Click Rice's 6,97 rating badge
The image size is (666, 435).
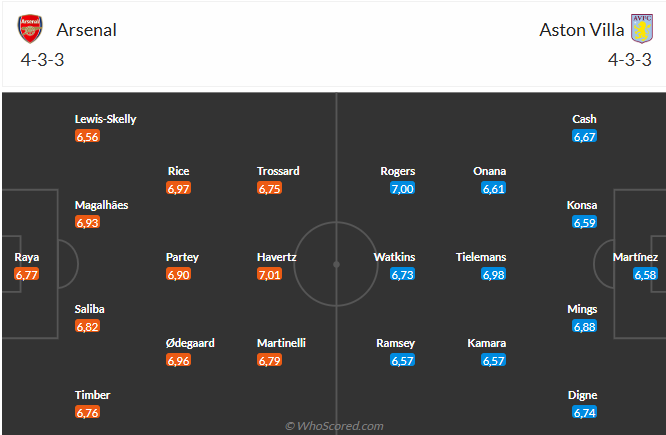tap(178, 188)
